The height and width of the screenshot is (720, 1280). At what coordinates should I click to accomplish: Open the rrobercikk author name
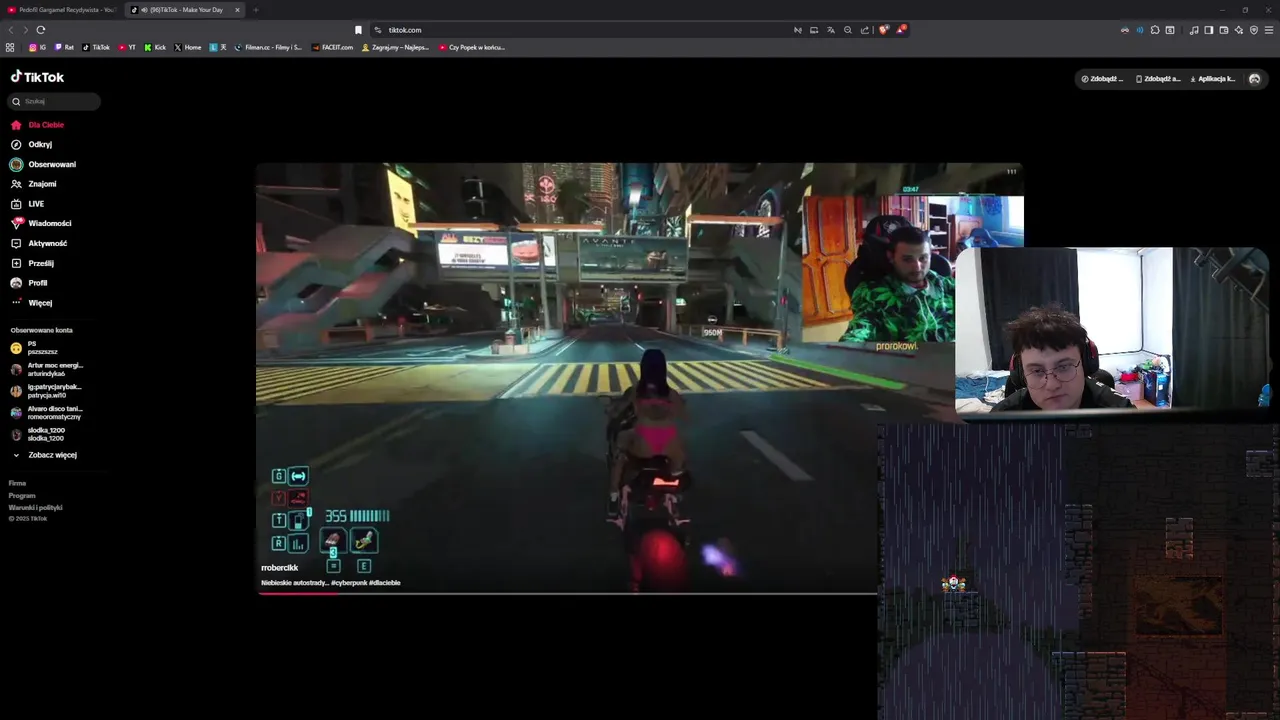tap(280, 567)
